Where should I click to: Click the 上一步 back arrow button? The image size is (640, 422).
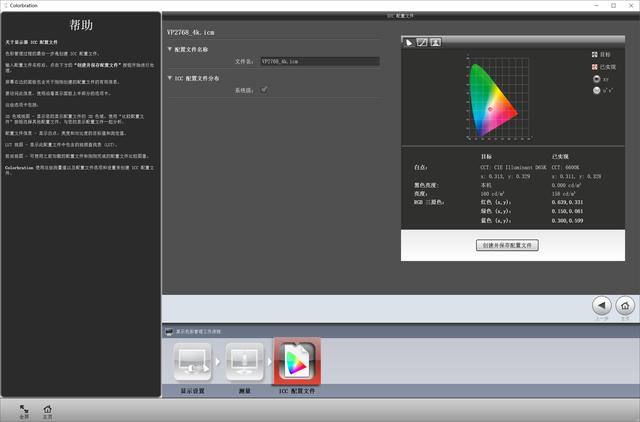tap(601, 305)
